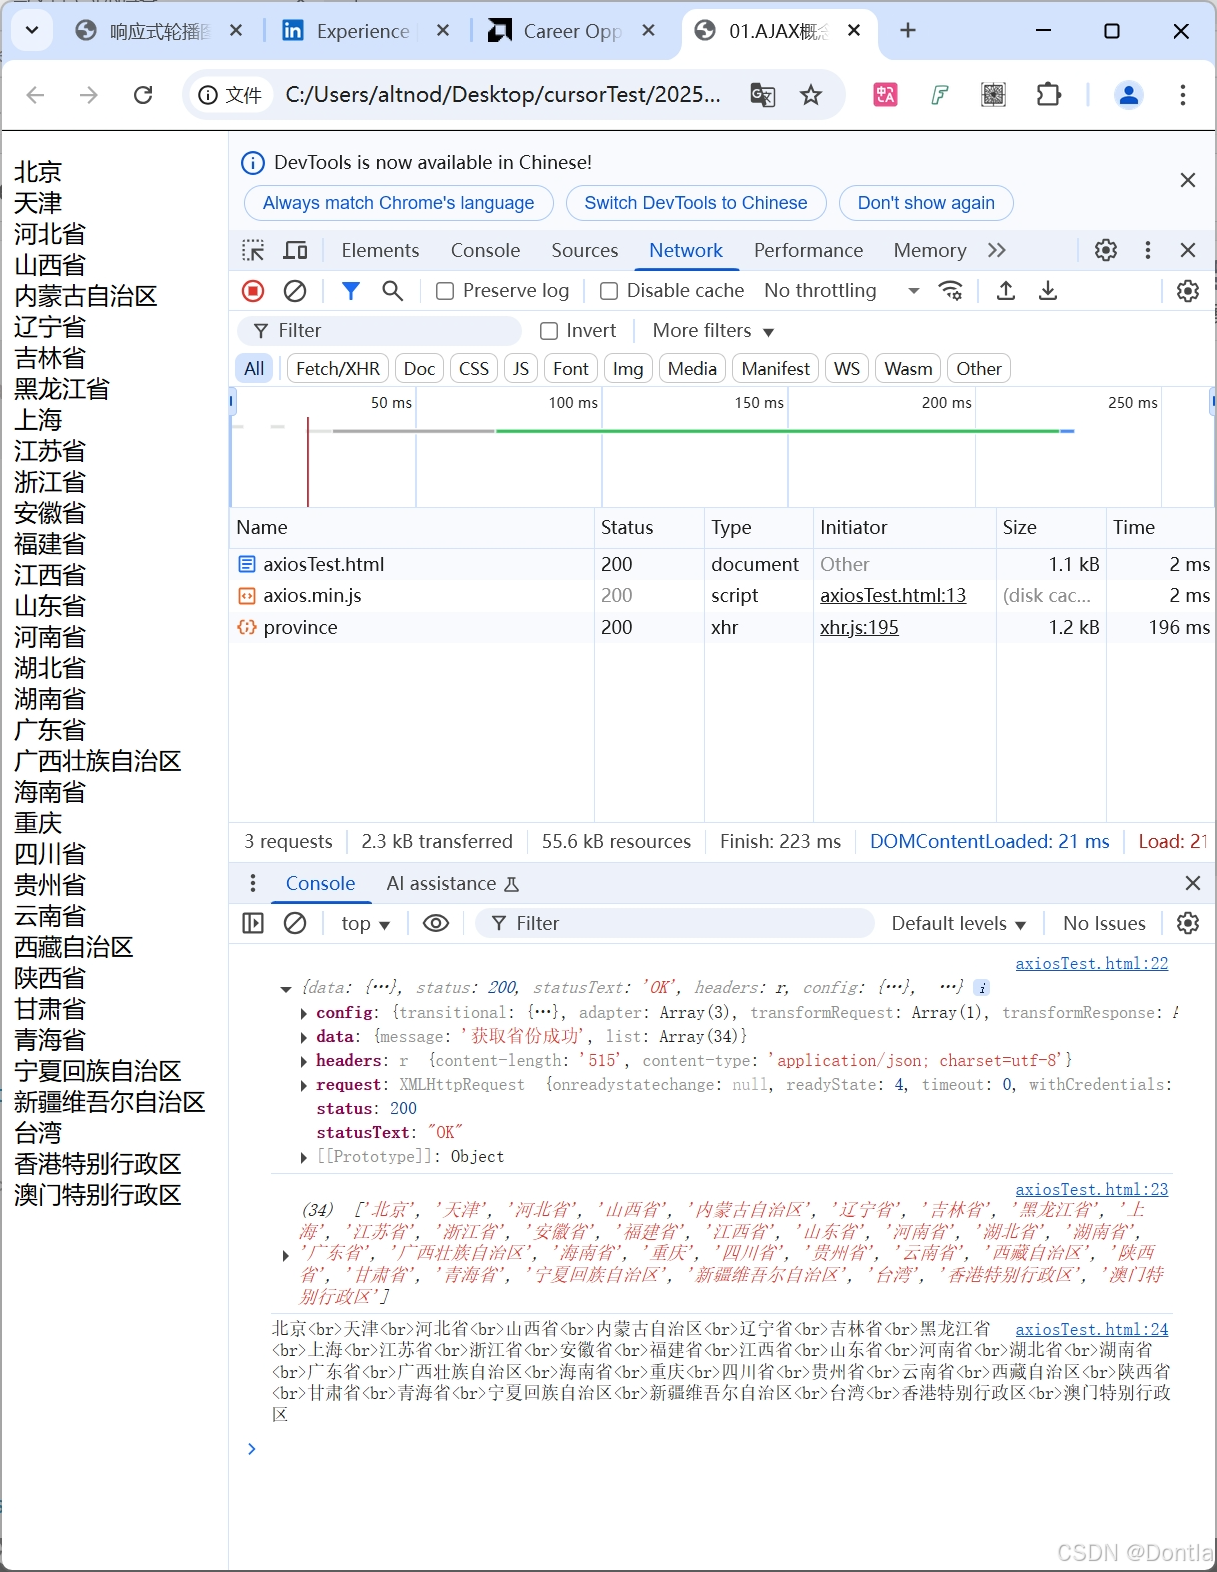Open the Chrome extensions puzzle icon
The height and width of the screenshot is (1572, 1217).
pyautogui.click(x=1048, y=95)
